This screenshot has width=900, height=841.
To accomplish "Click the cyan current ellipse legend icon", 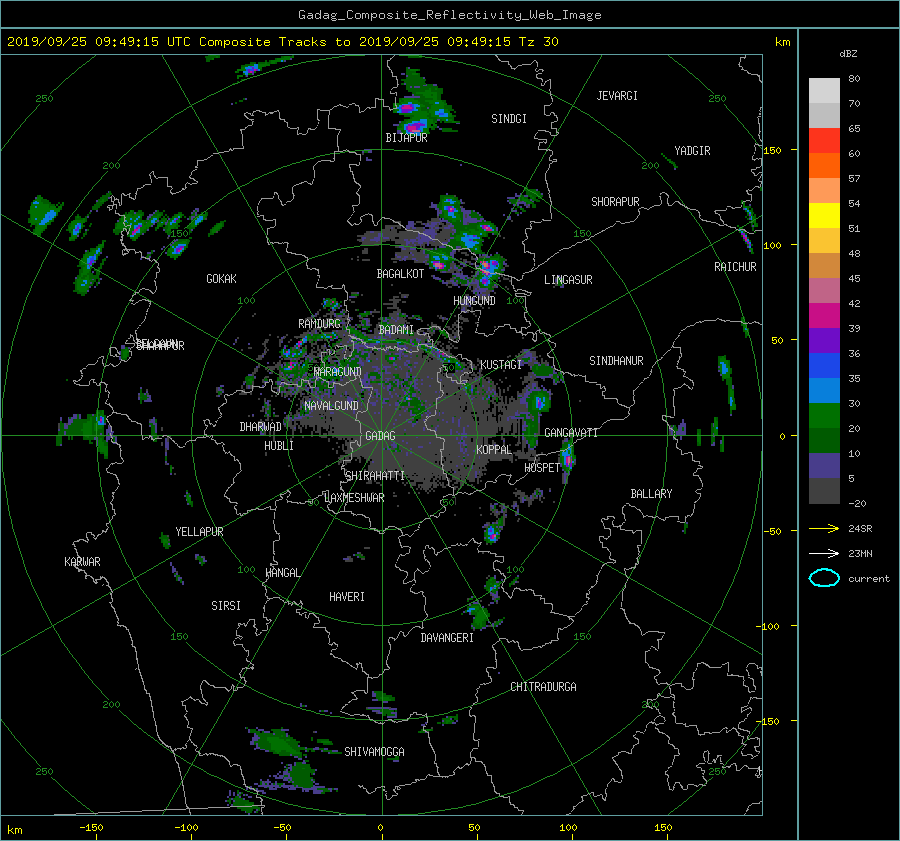I will pyautogui.click(x=824, y=578).
